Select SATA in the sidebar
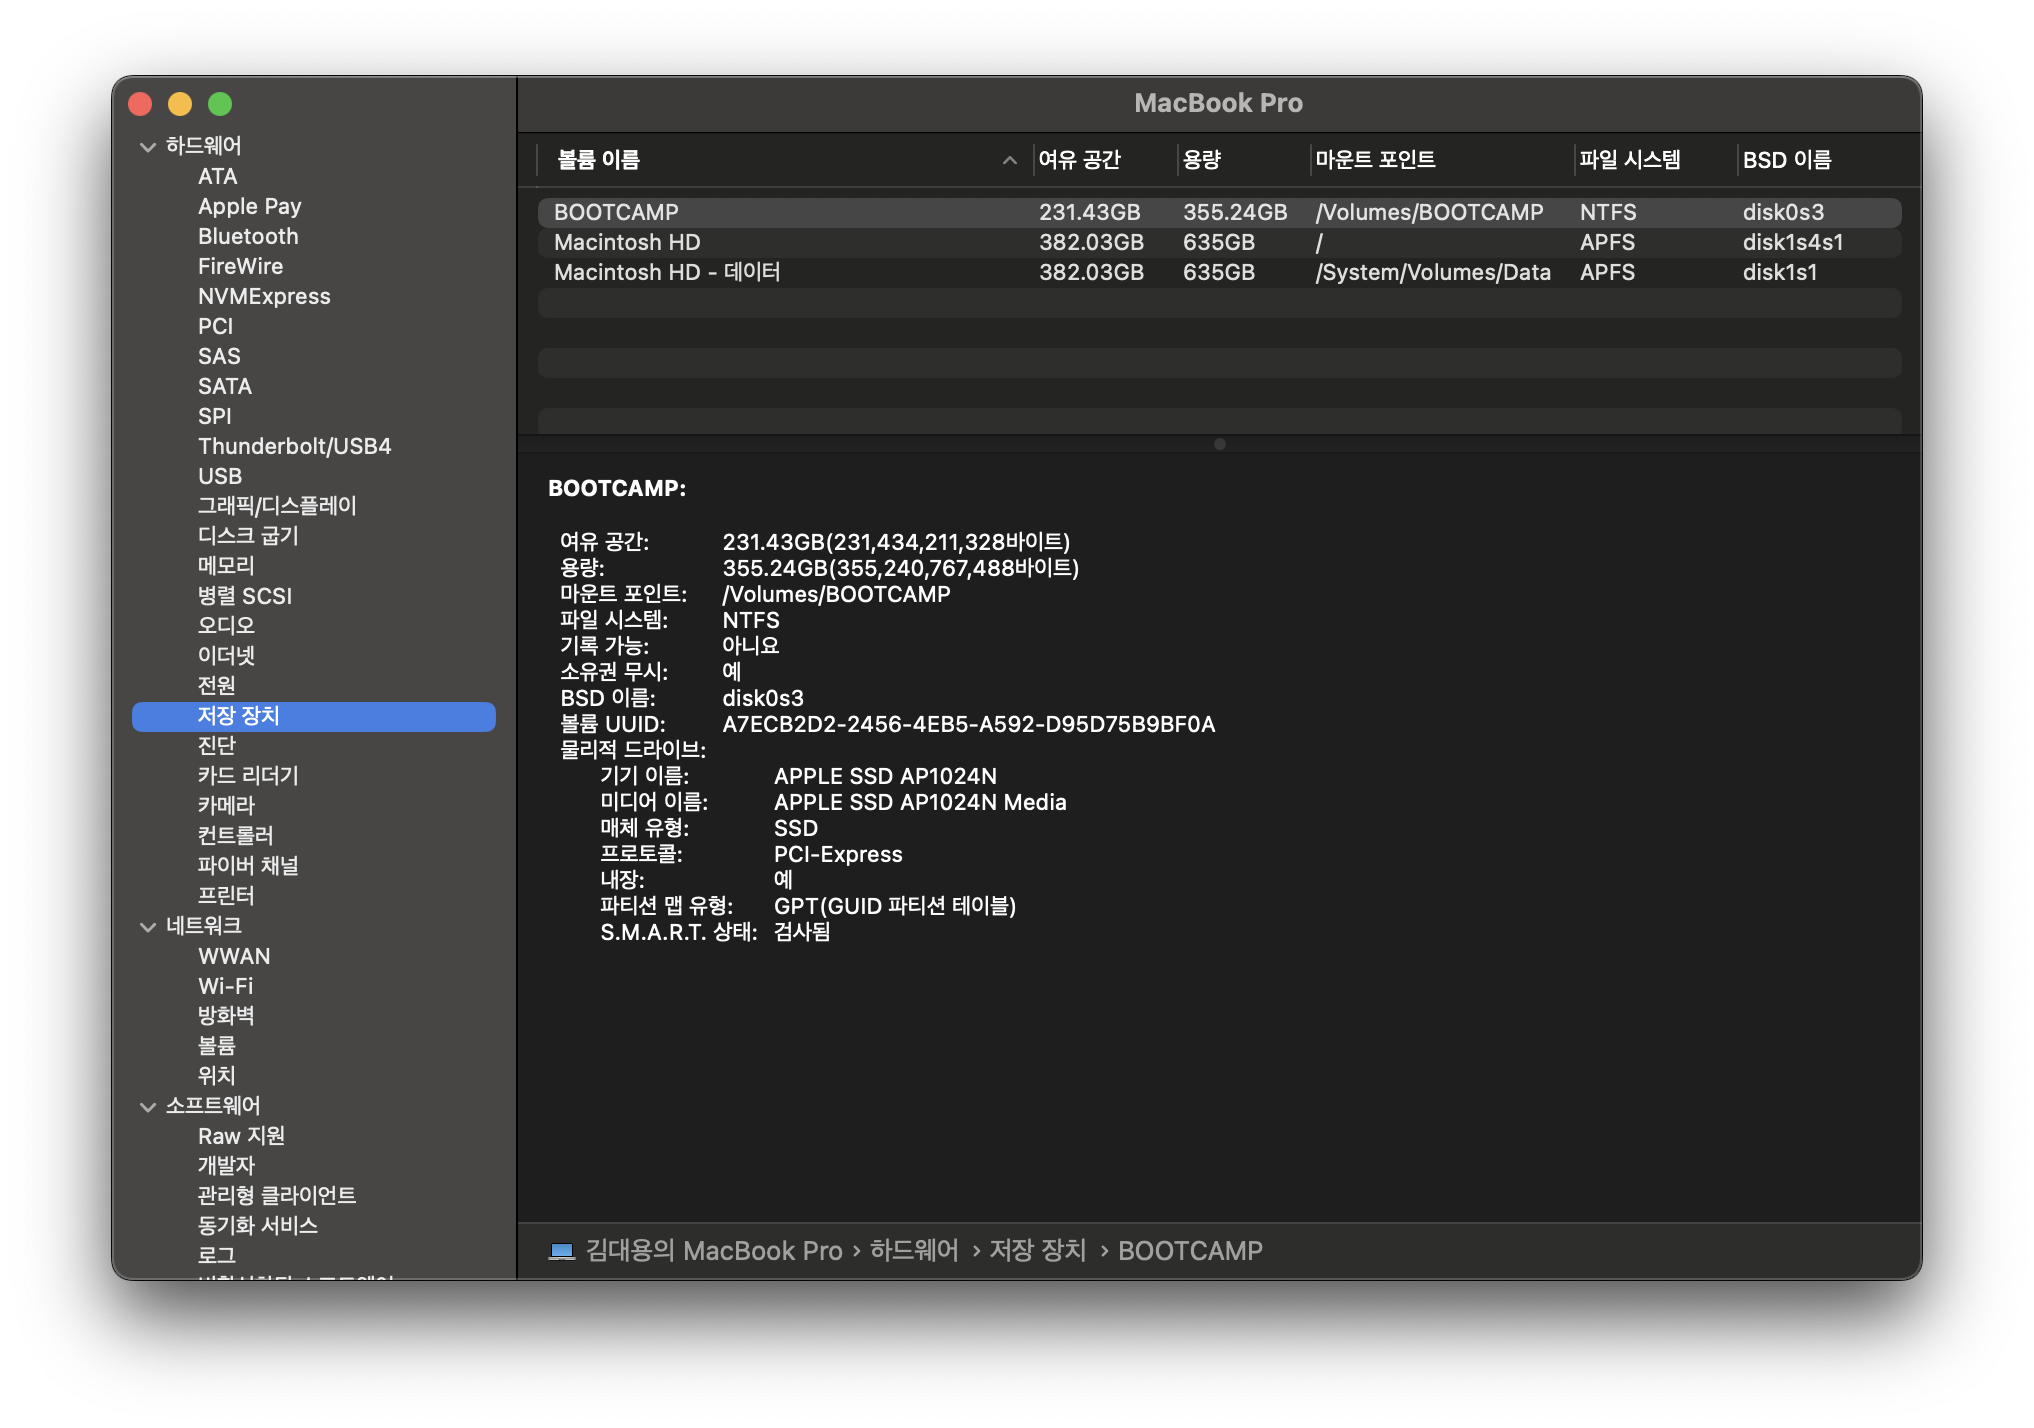Viewport: 2034px width, 1428px height. coord(224,386)
